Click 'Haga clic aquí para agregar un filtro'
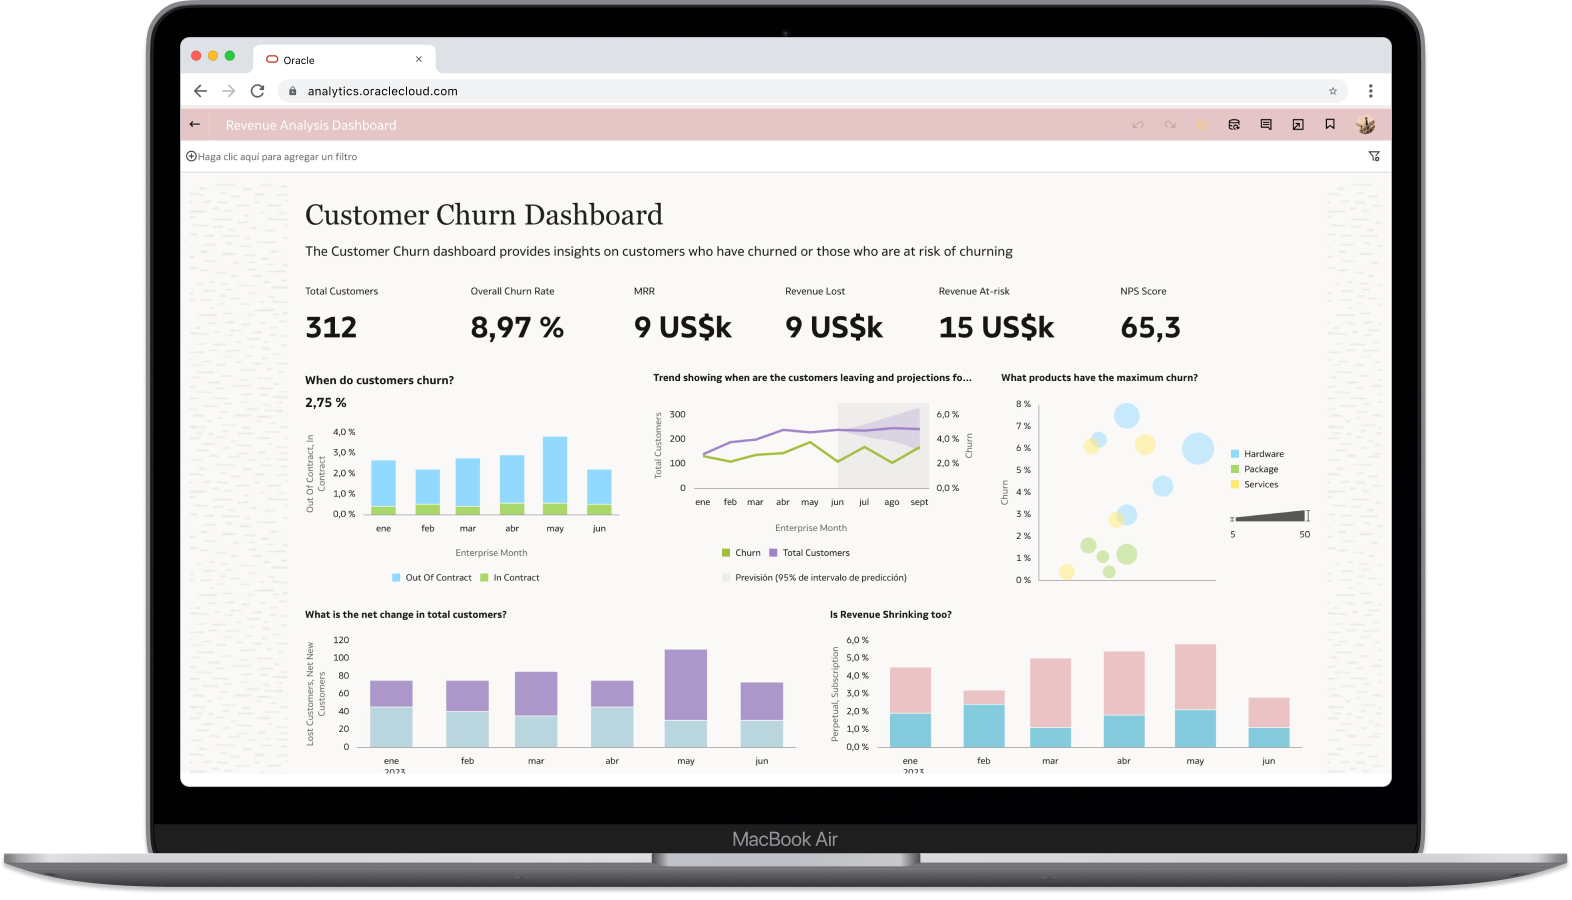Image resolution: width=1572 pixels, height=900 pixels. 277,157
